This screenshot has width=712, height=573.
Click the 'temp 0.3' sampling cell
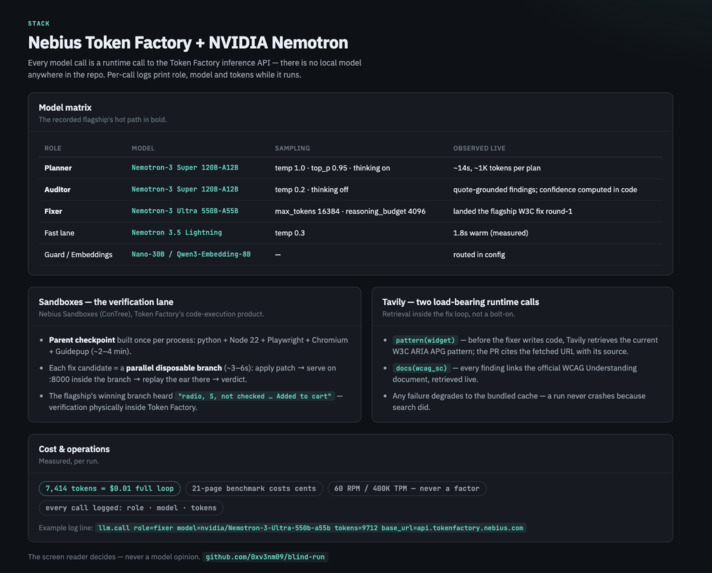click(x=290, y=233)
